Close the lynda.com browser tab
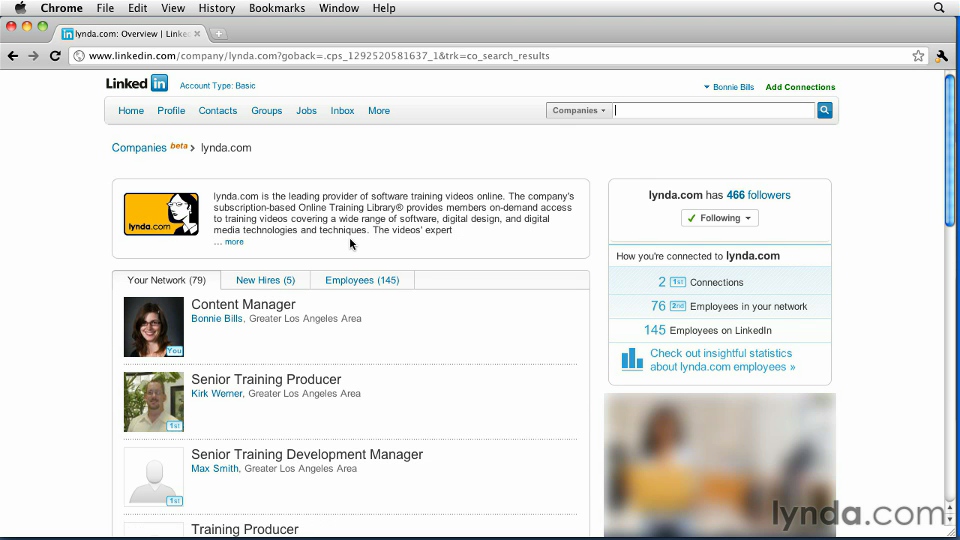 coord(197,34)
